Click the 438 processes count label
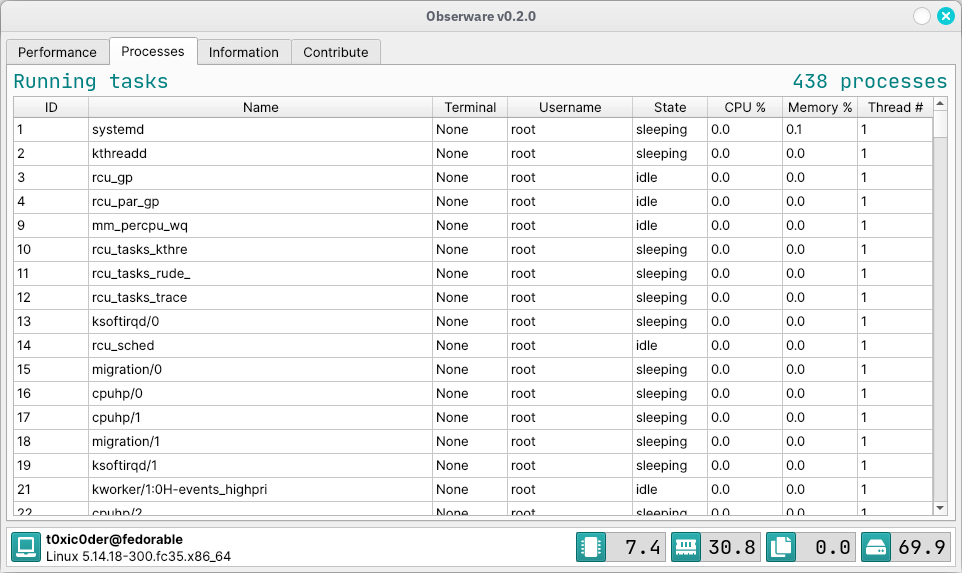The width and height of the screenshot is (962, 573). [870, 81]
